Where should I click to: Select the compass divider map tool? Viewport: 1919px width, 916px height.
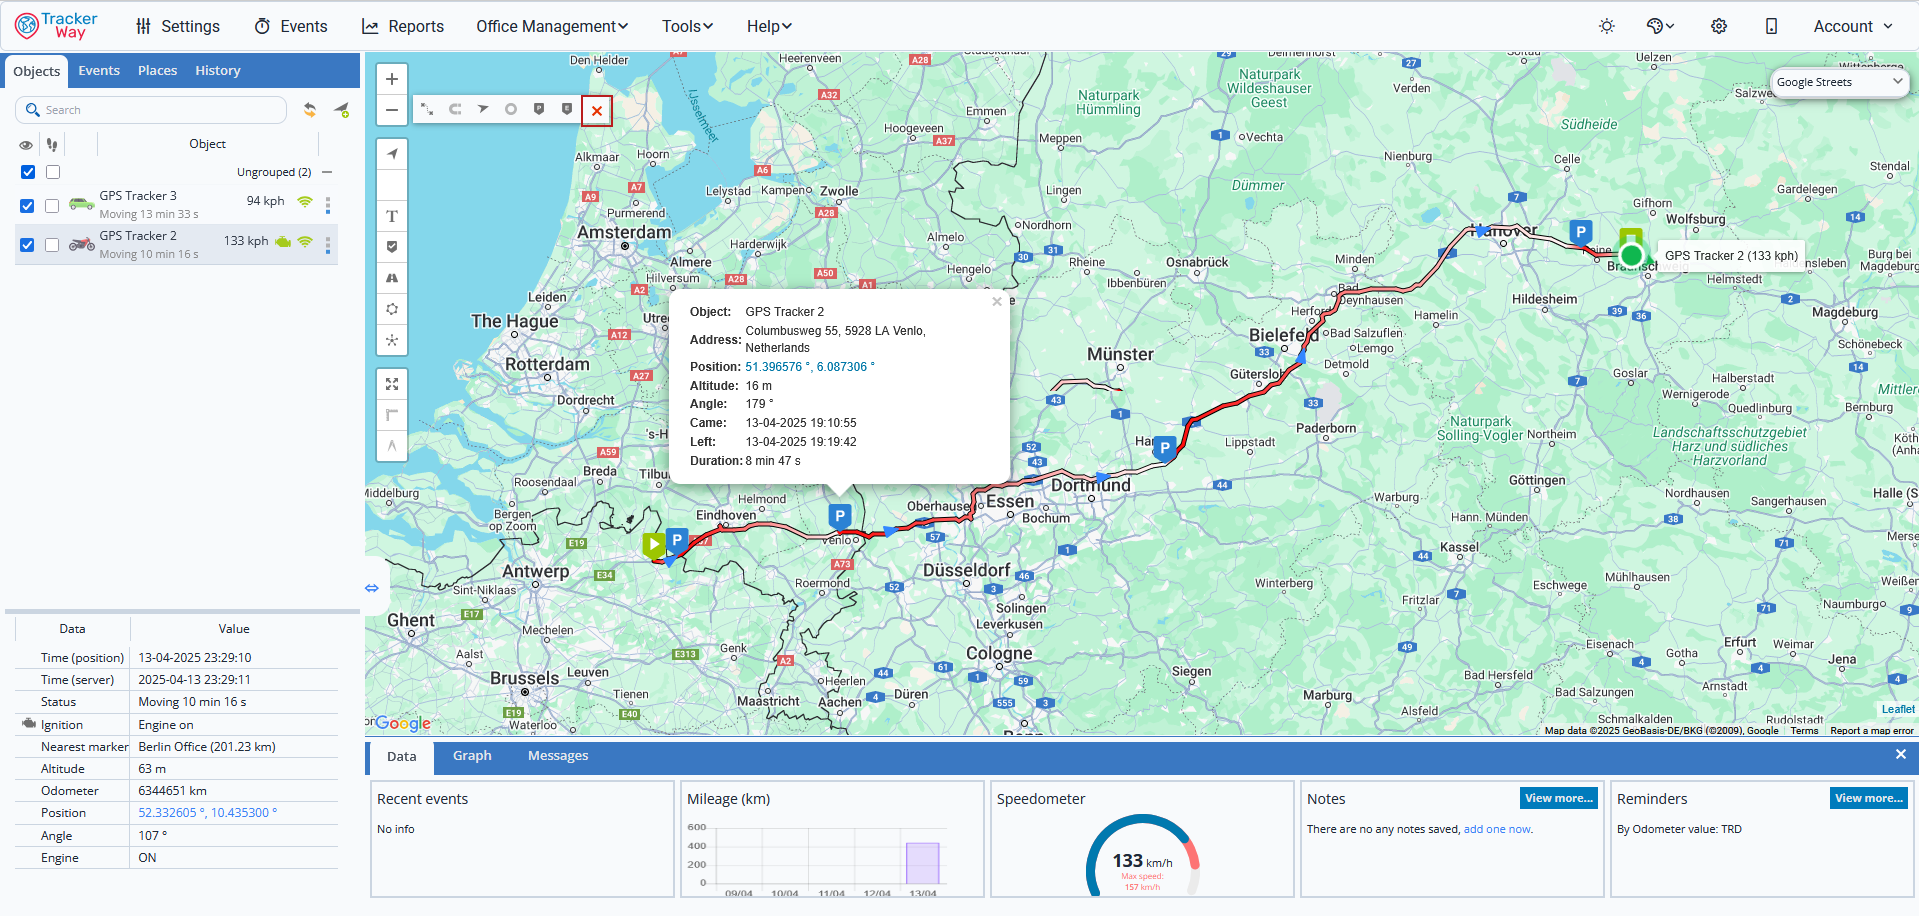[392, 446]
